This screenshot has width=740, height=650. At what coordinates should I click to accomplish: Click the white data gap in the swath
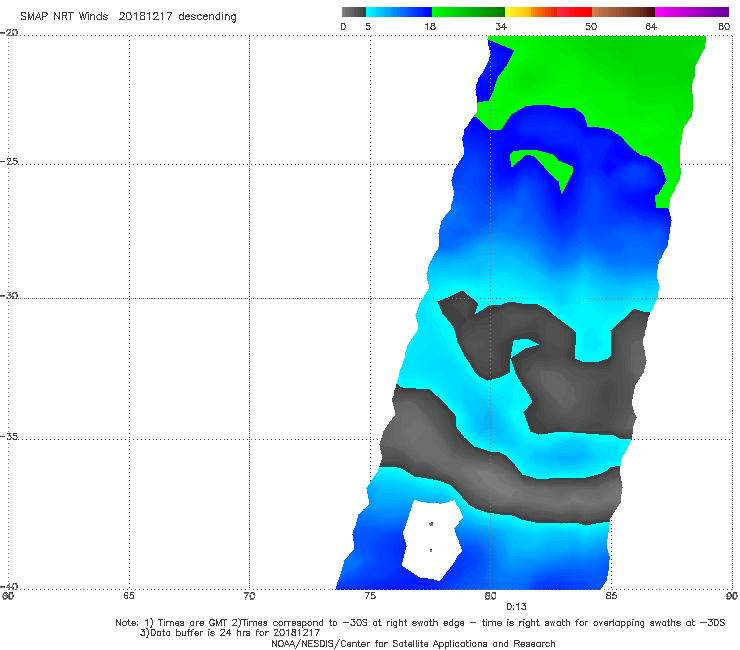point(432,540)
